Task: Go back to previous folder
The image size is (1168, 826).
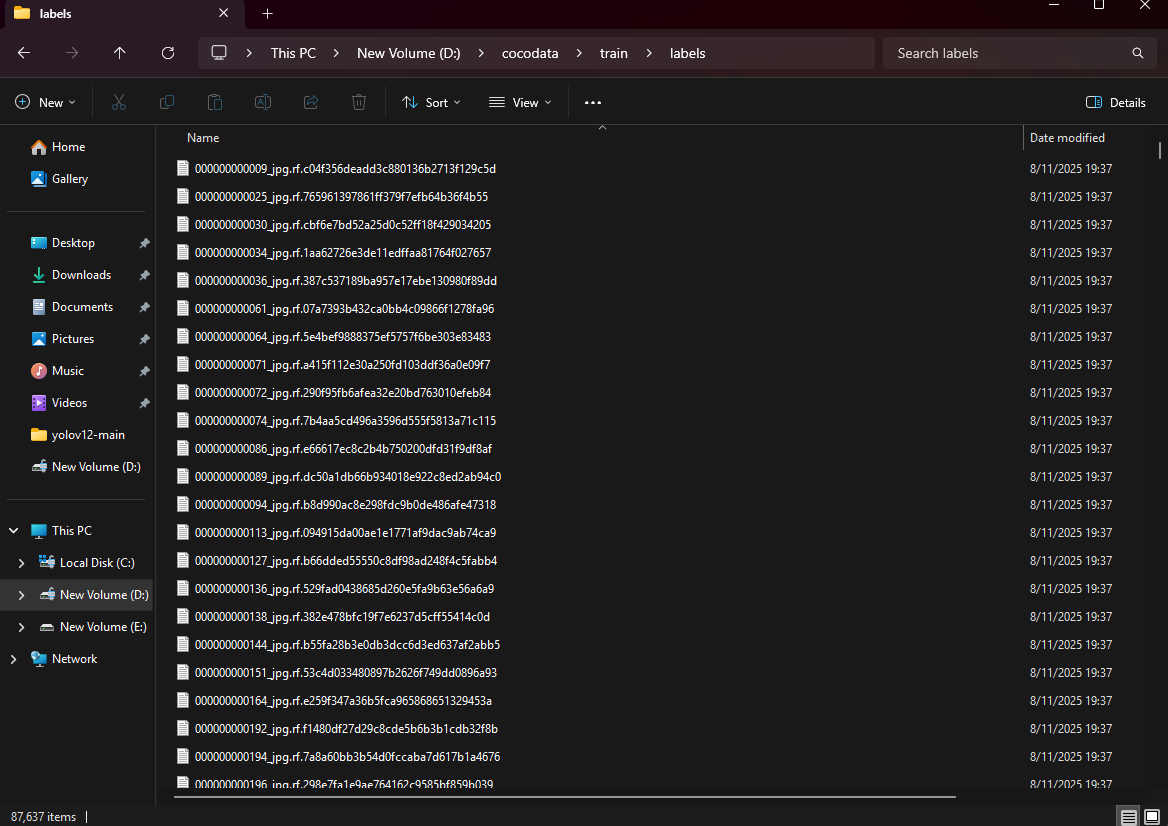Action: pos(24,53)
